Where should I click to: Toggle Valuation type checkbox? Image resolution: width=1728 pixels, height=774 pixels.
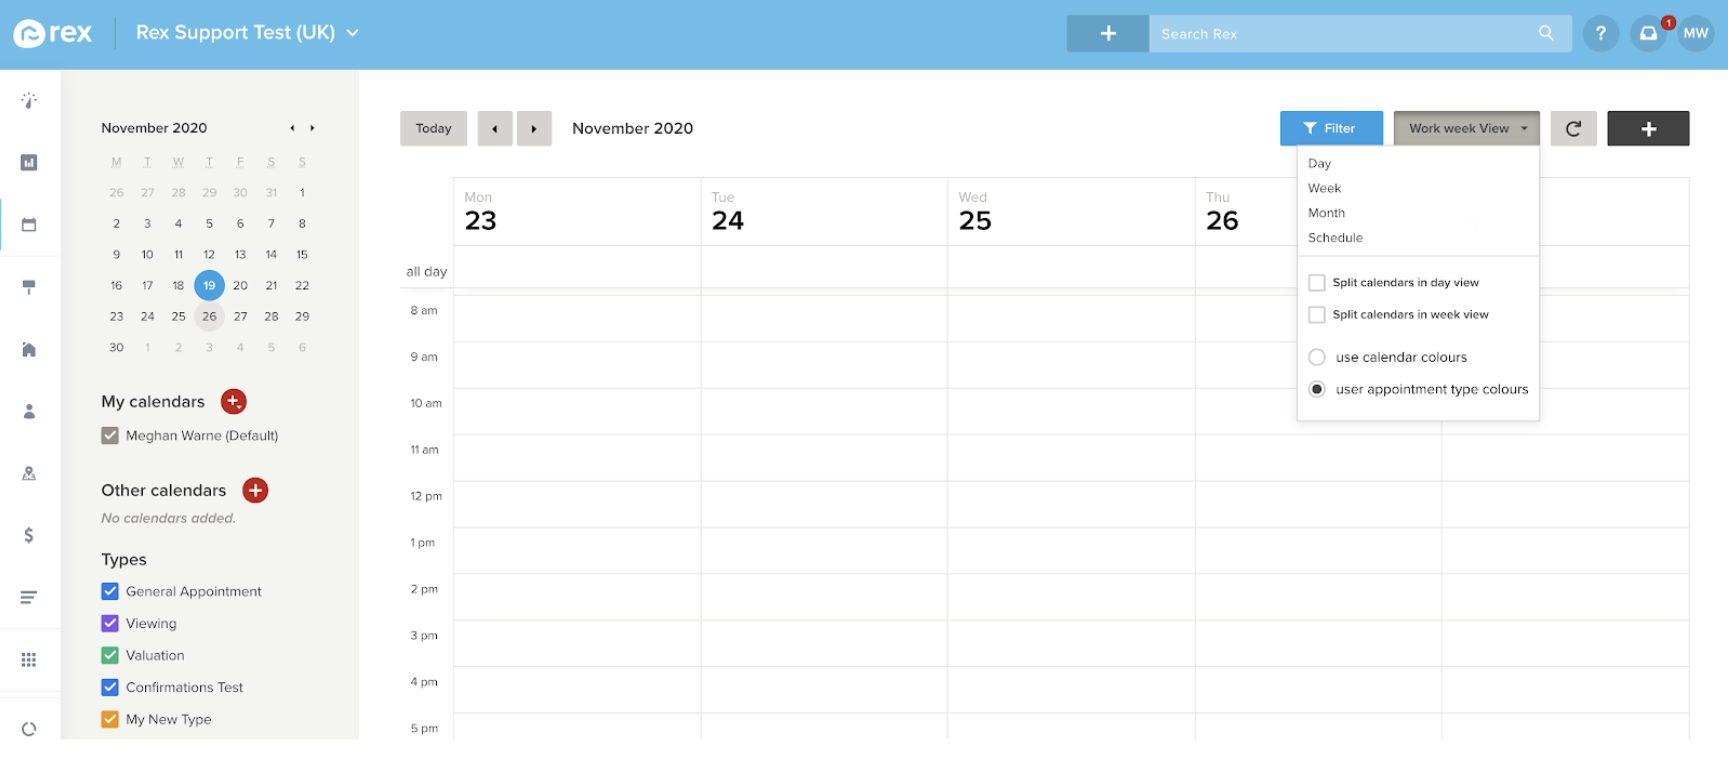click(110, 655)
